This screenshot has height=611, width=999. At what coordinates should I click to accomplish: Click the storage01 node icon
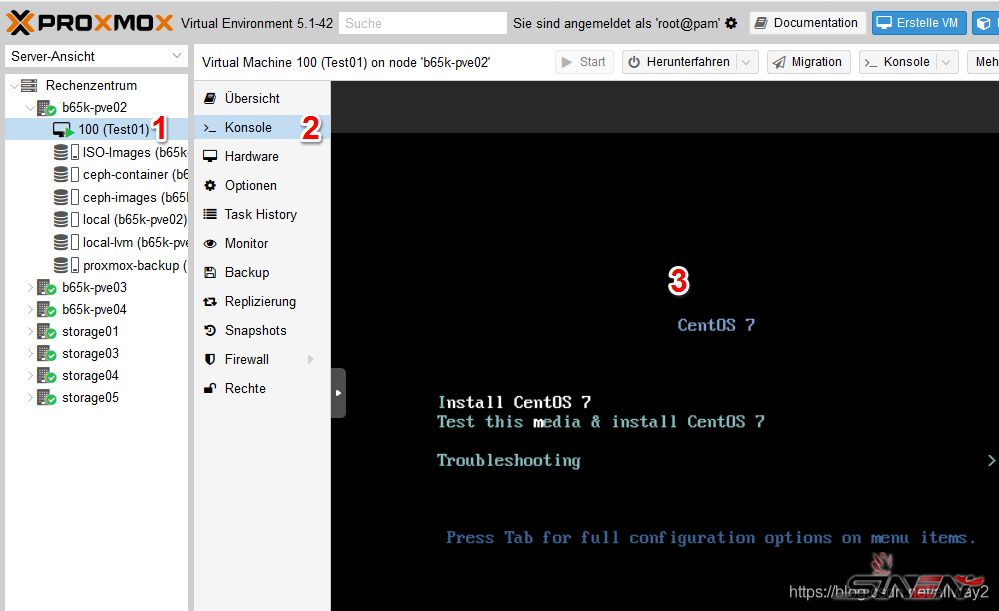47,332
